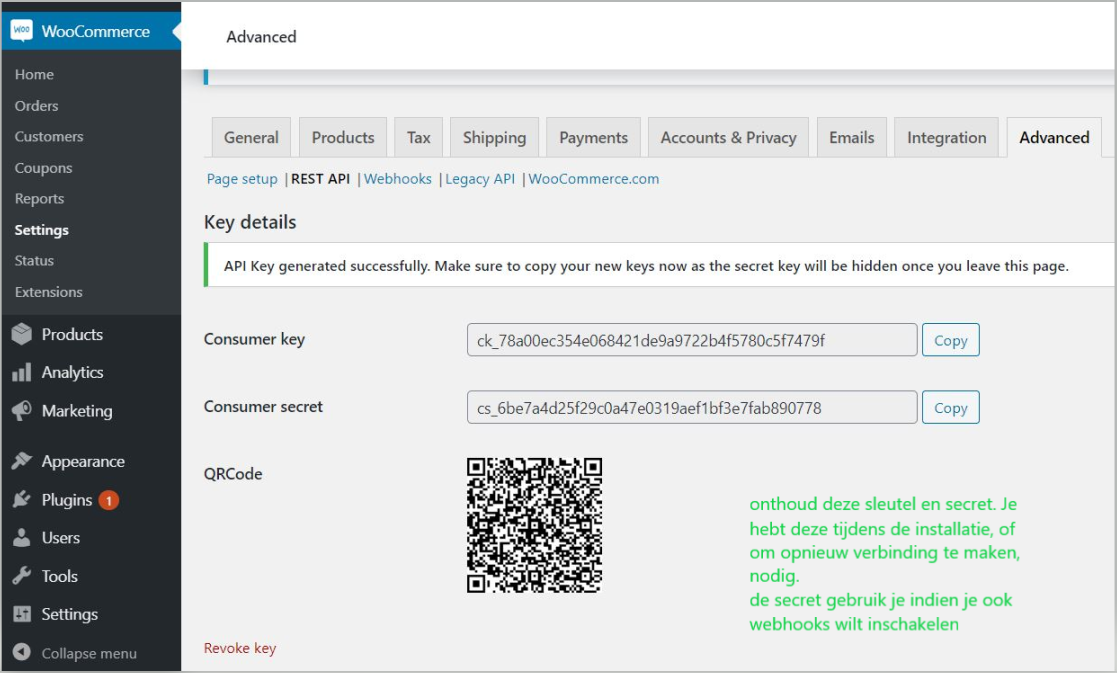Select the Advanced tab
1117x673 pixels.
(x=1054, y=137)
